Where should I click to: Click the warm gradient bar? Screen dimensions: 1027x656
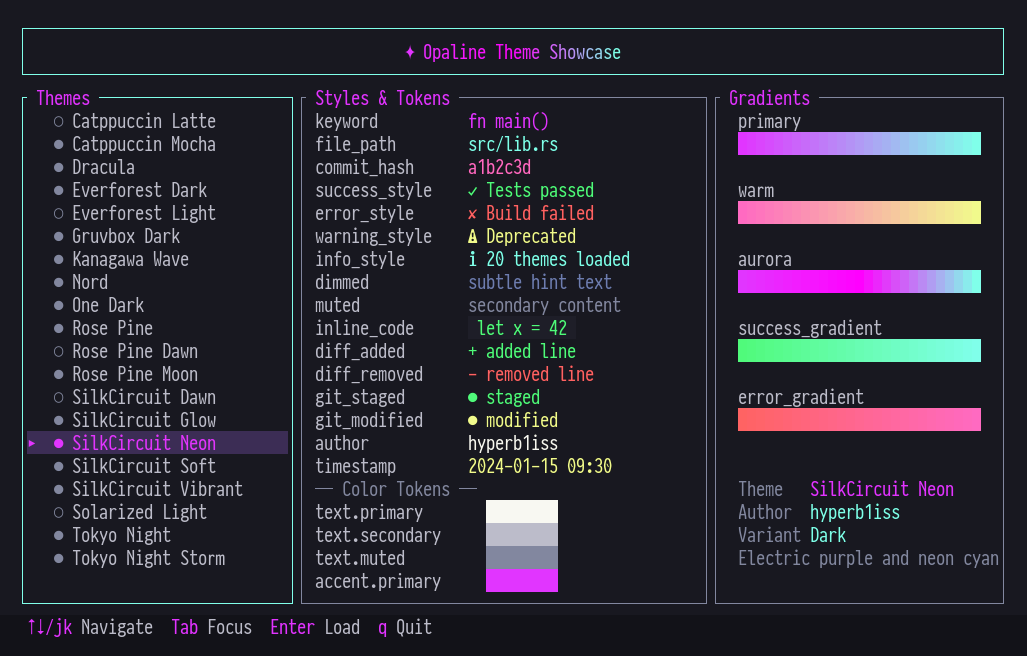[x=859, y=212]
